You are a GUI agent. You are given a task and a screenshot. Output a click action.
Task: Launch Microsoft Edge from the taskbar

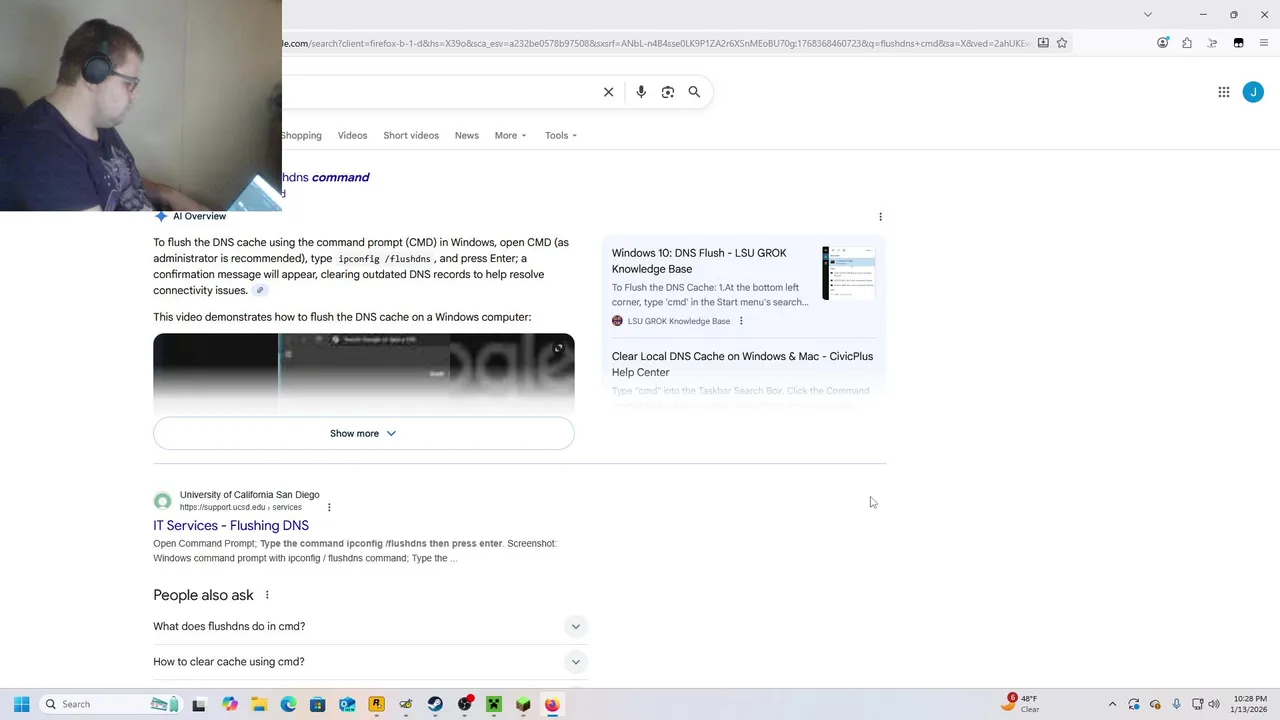pos(288,704)
